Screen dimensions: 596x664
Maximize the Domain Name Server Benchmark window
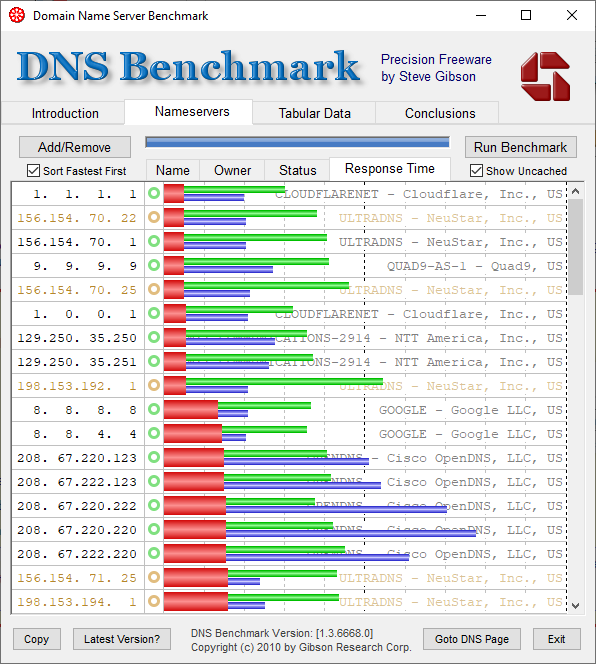pyautogui.click(x=526, y=16)
